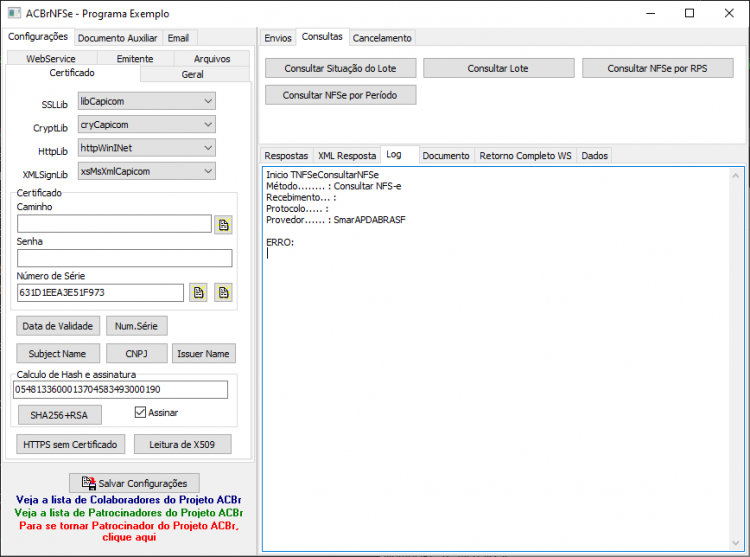Viewport: 750px width, 557px height.
Task: Click Data de Validade button
Action: click(x=58, y=326)
